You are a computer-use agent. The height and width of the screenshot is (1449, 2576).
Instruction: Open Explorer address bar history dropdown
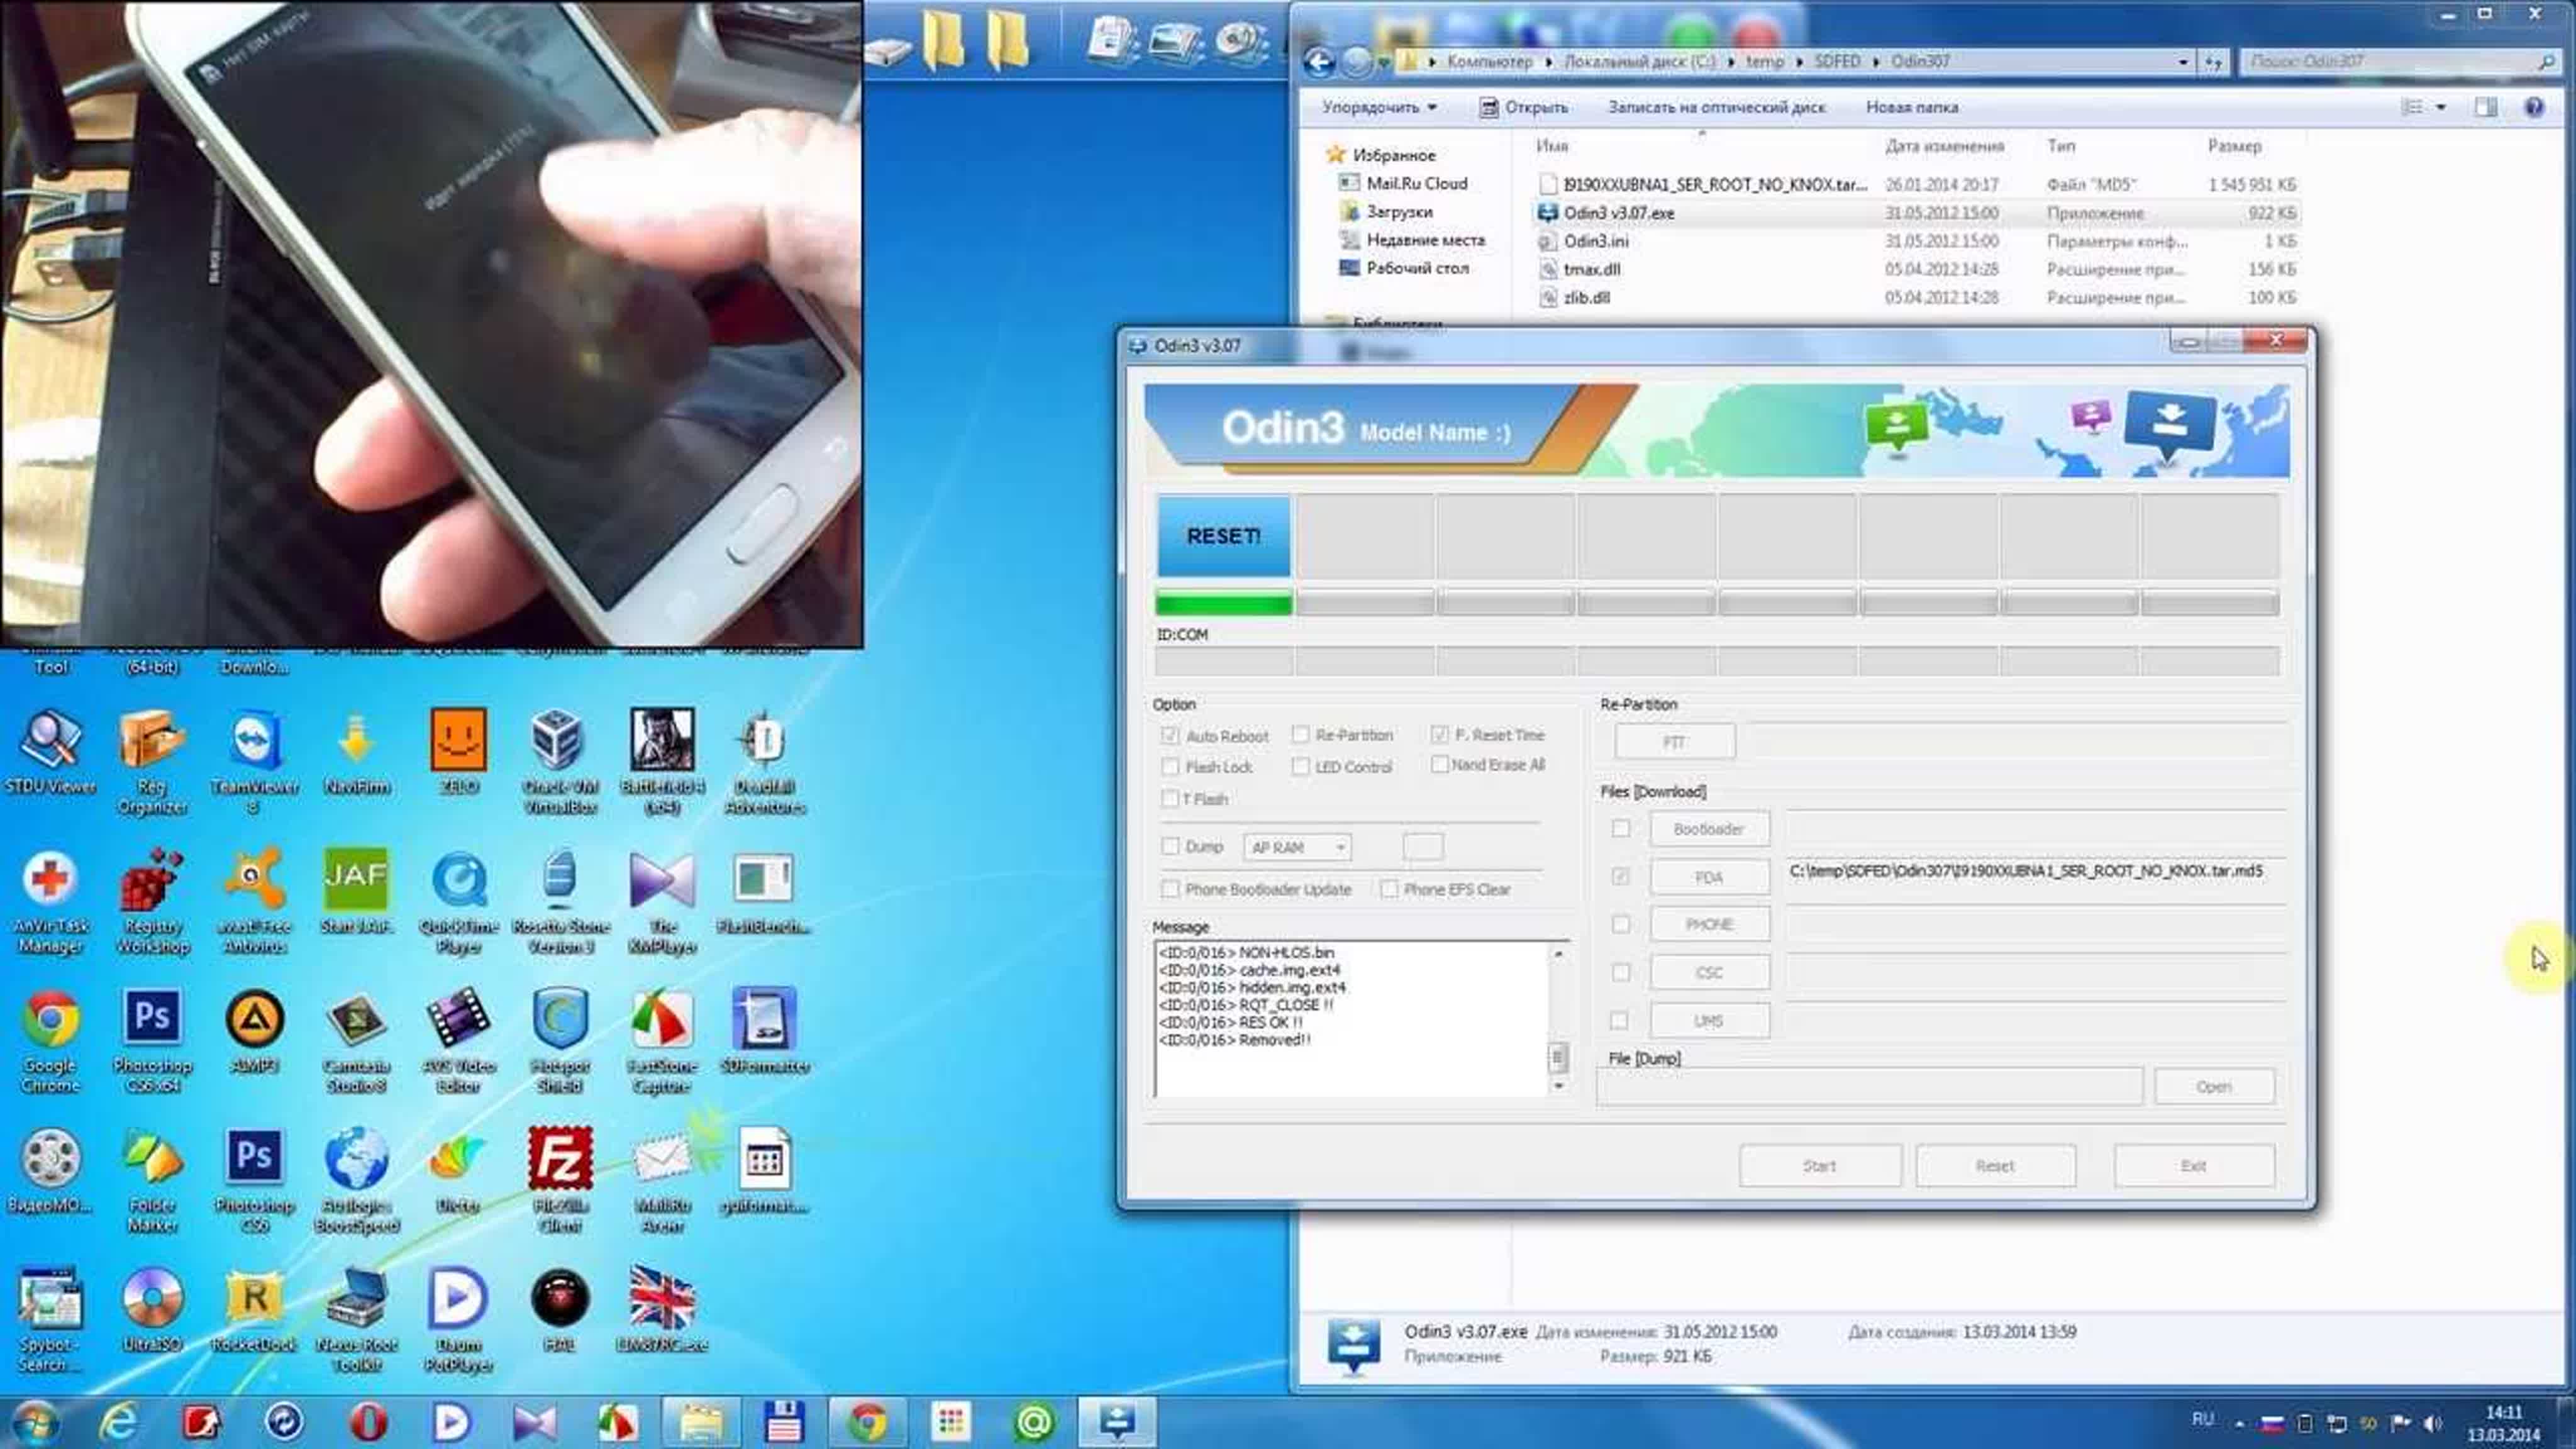[2182, 62]
